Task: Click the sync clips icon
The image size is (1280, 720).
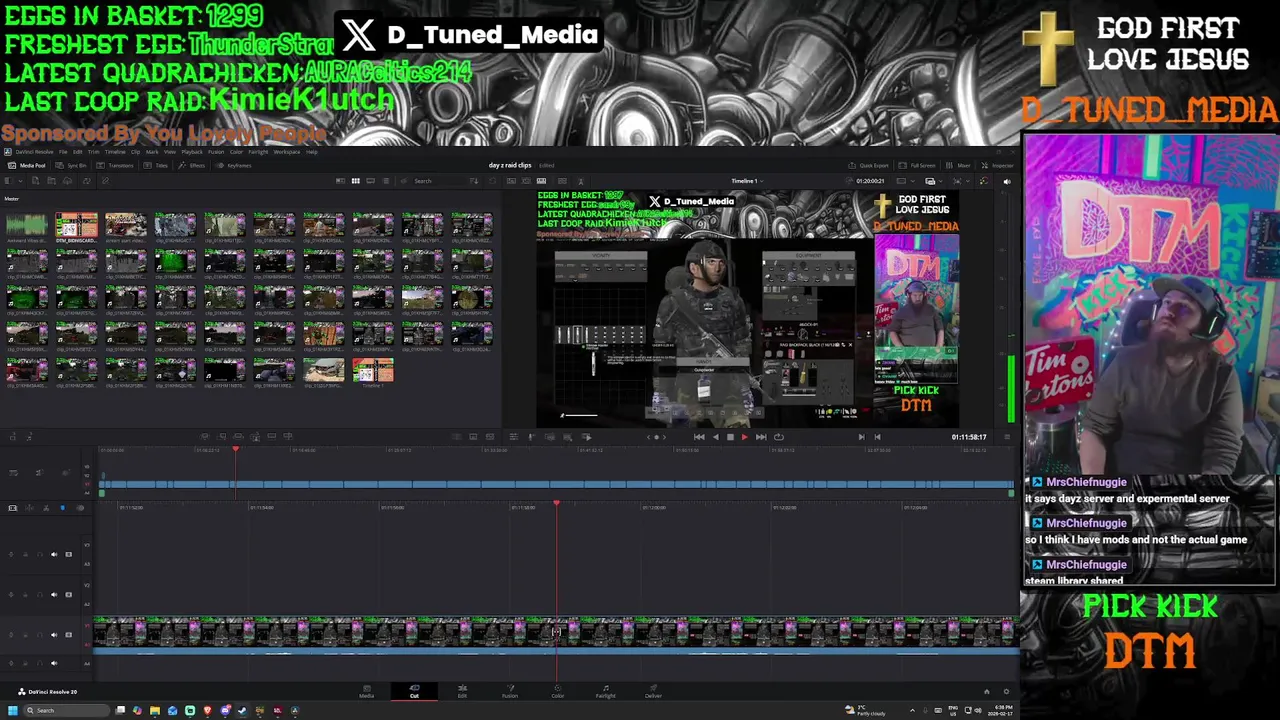Action: 87,180
